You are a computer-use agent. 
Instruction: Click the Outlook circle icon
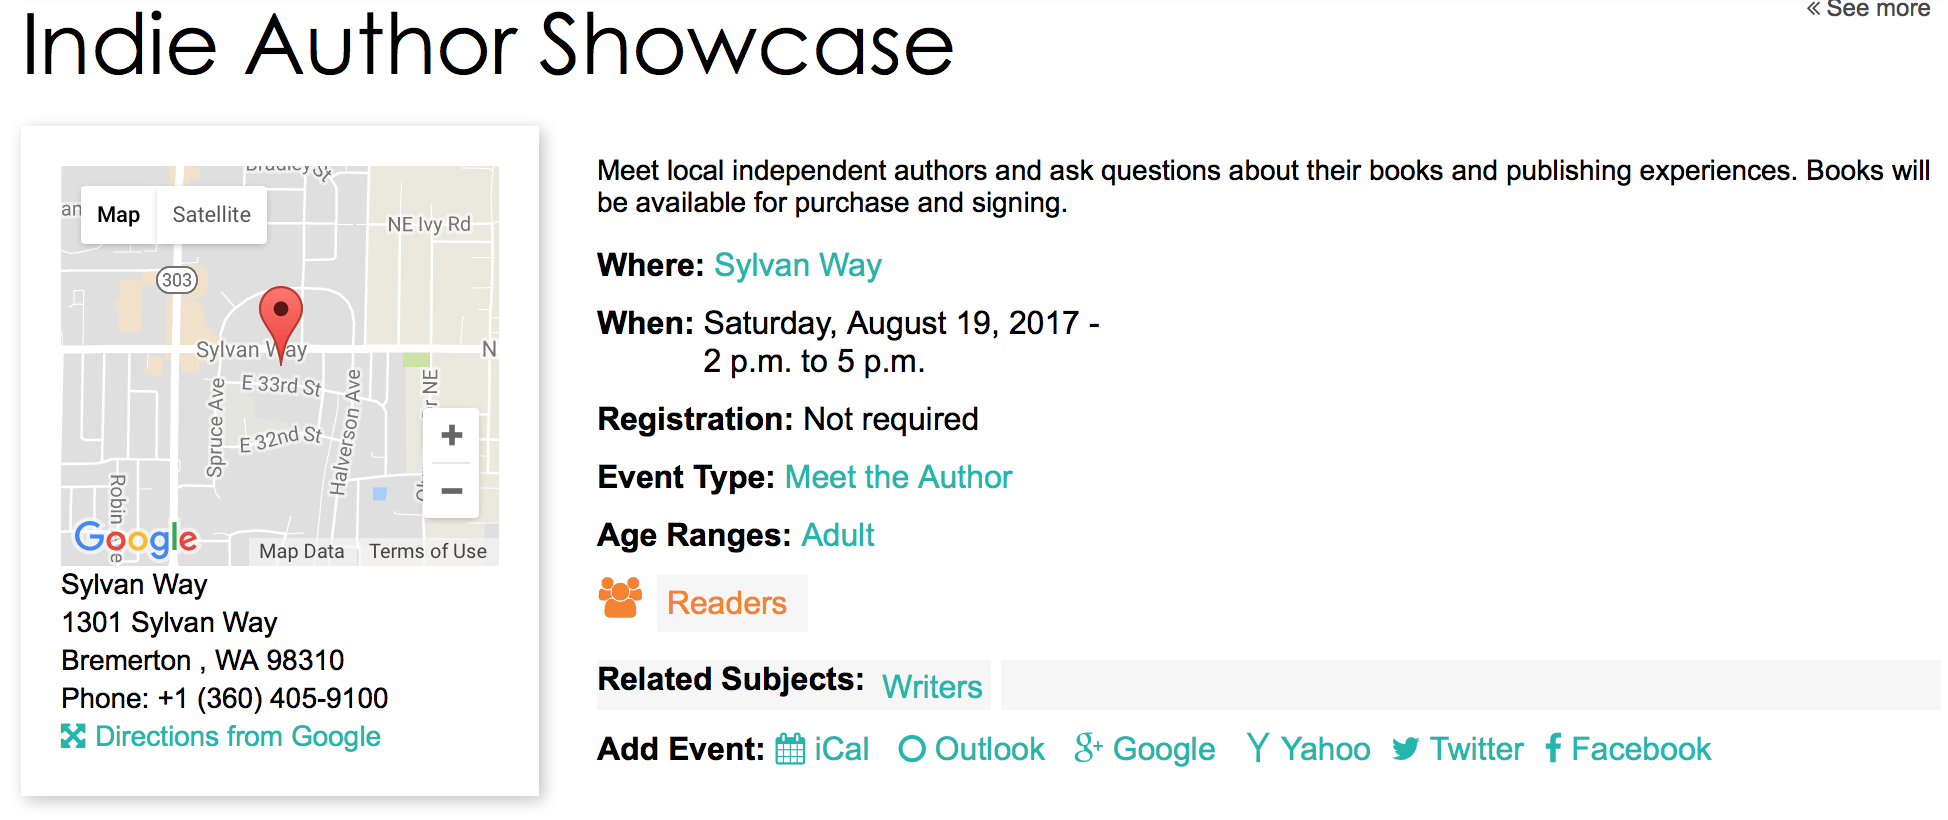[x=911, y=749]
